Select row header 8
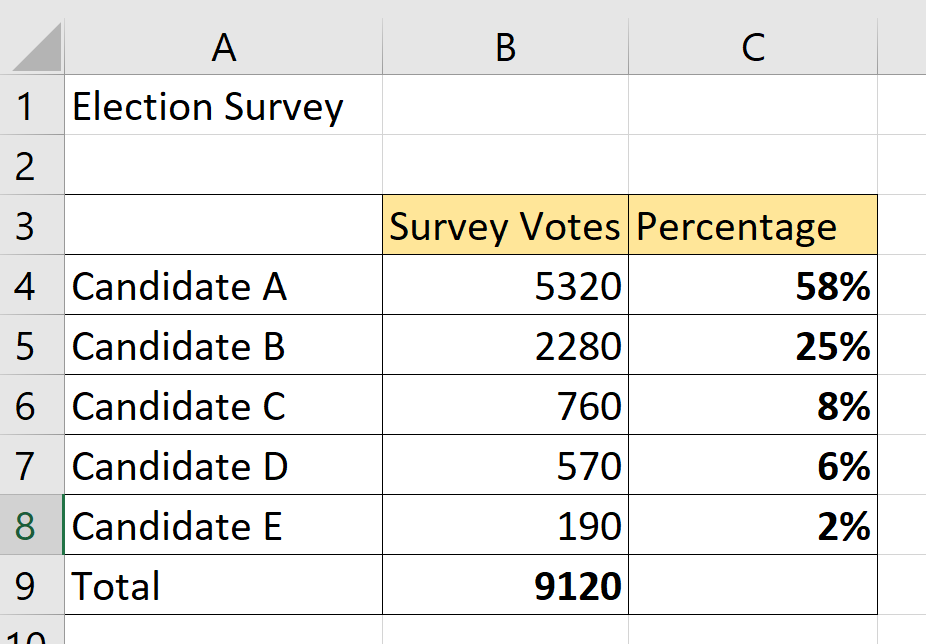The image size is (926, 644). 35,525
